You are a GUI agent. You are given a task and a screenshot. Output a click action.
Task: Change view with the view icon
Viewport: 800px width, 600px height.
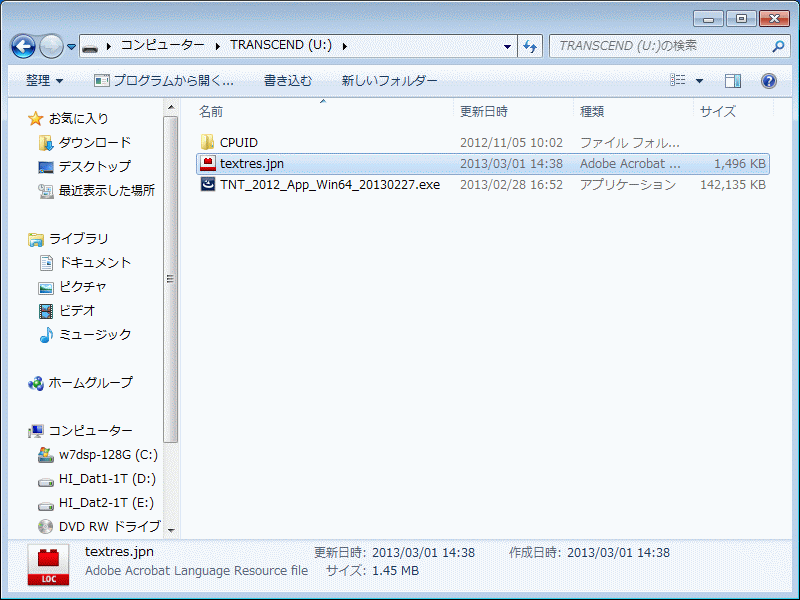tap(678, 80)
